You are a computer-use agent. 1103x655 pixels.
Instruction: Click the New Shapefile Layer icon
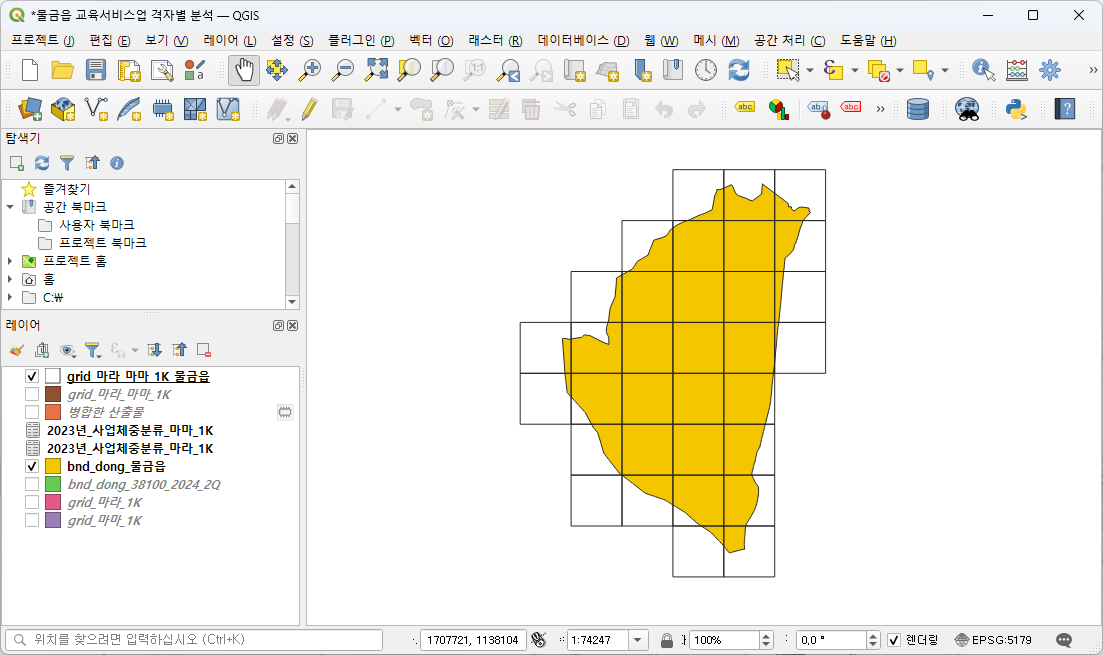tap(96, 109)
